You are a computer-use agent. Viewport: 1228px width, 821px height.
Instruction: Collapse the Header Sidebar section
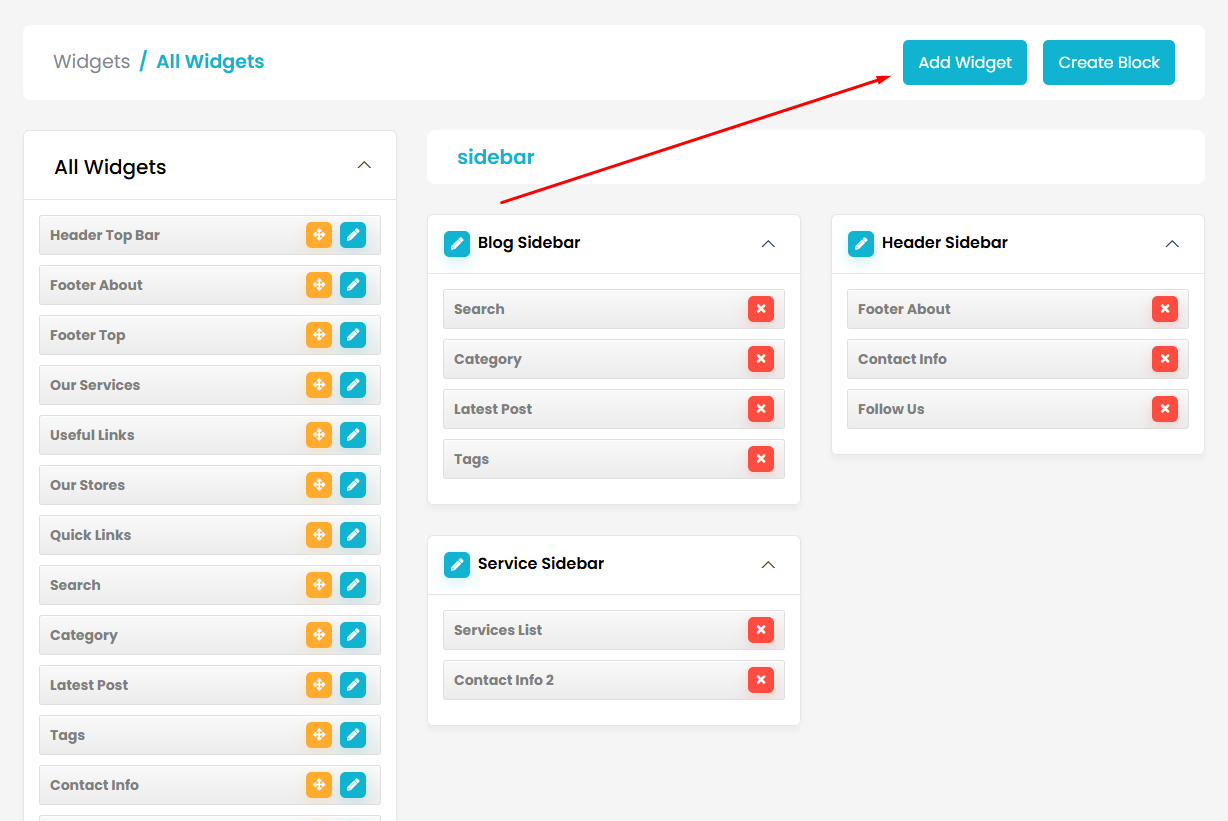point(1172,244)
